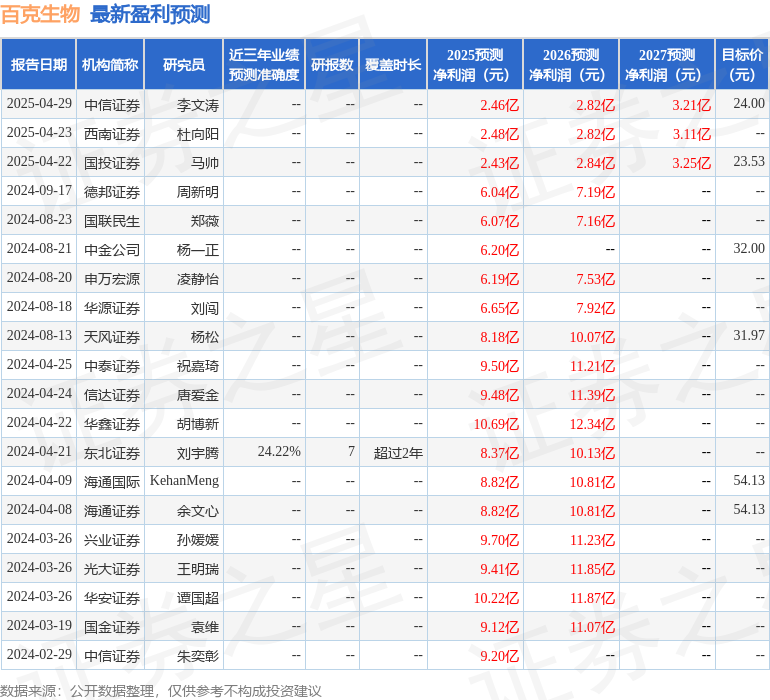Click the 23.53 target price
The image size is (770, 700).
[749, 161]
